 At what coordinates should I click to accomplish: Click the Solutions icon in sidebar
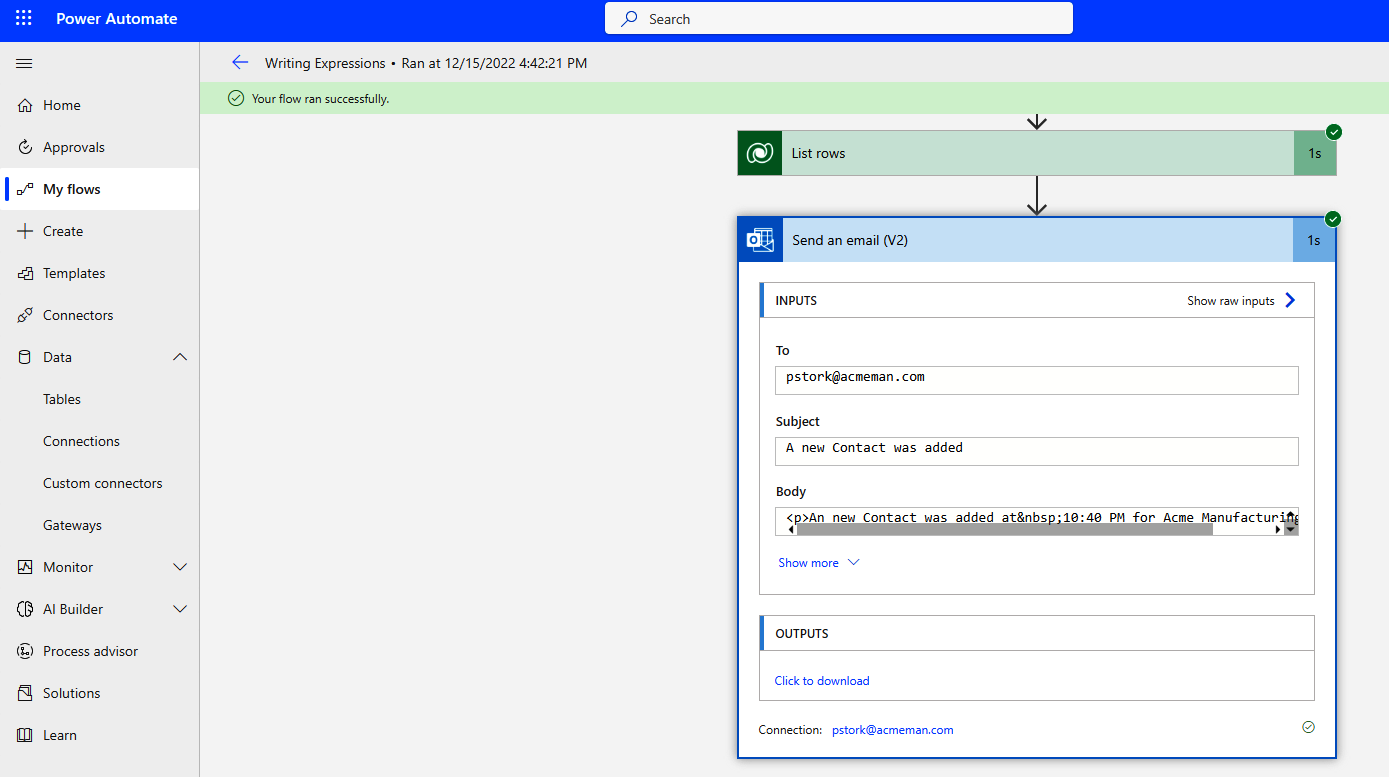click(25, 693)
